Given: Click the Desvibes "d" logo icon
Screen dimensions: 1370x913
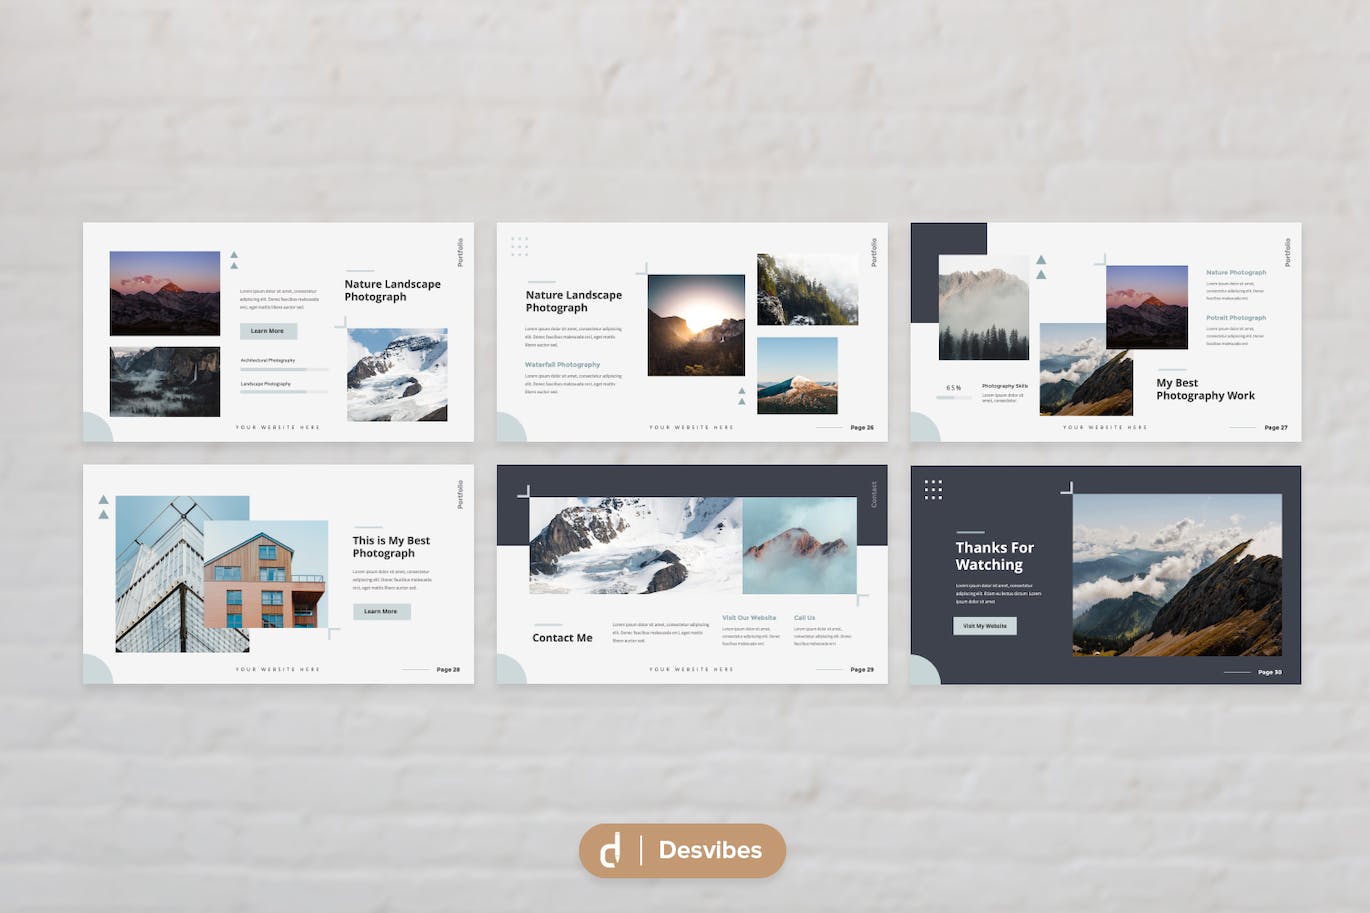Looking at the screenshot, I should tap(610, 850).
